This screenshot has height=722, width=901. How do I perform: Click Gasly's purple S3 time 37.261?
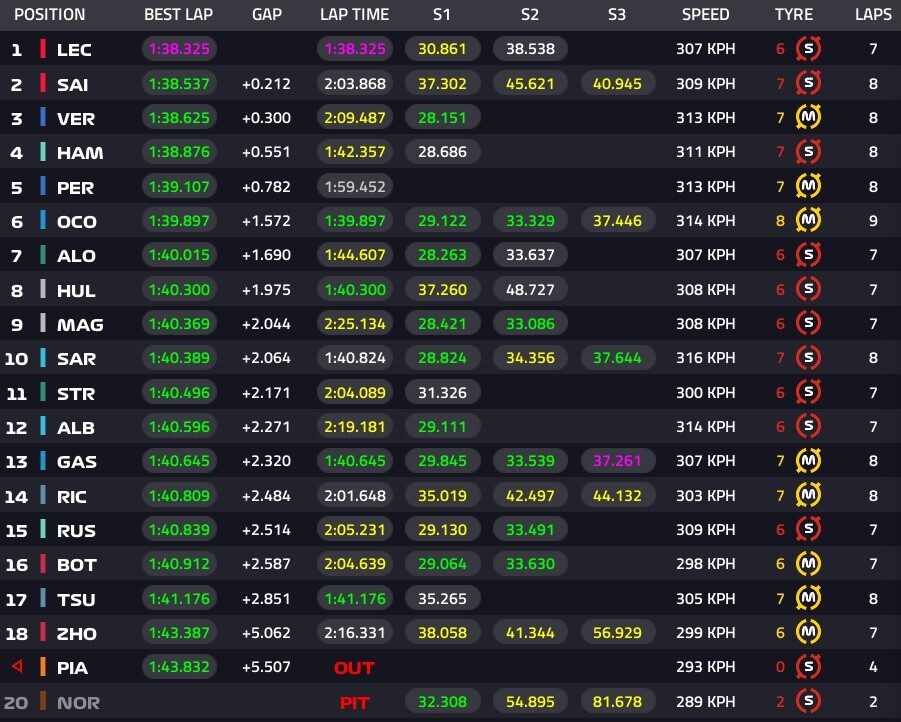(617, 461)
